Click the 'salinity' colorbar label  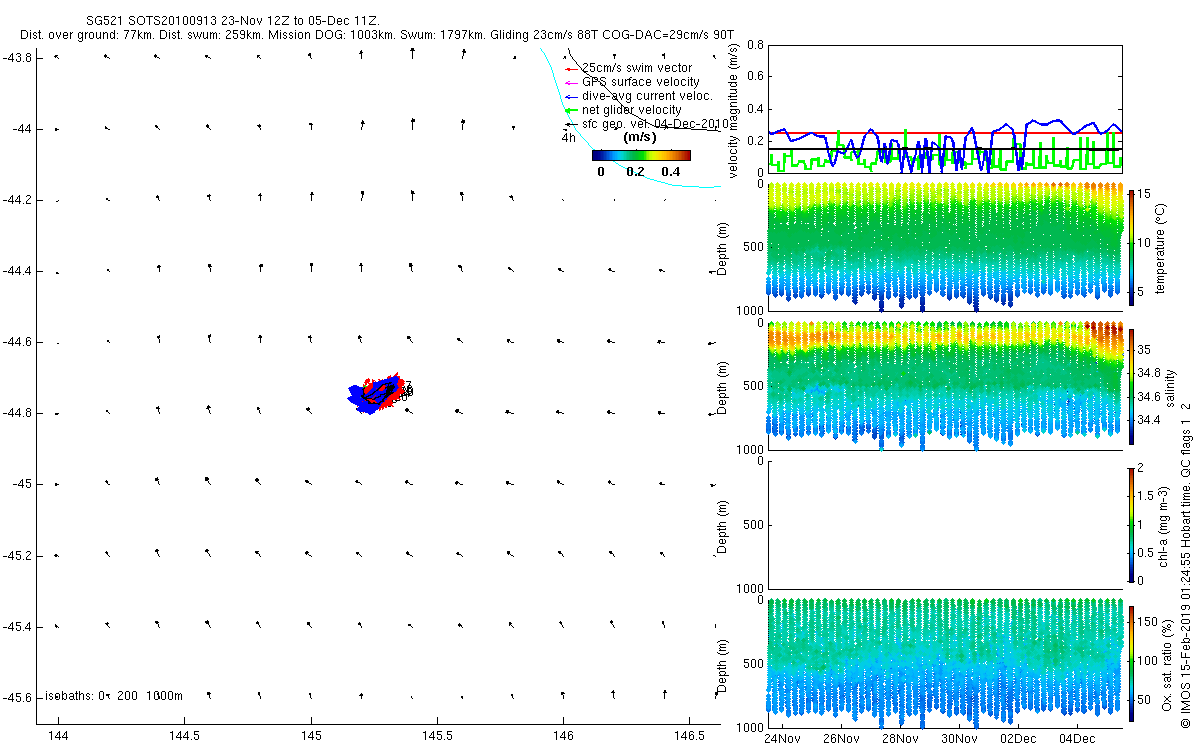(x=1171, y=387)
